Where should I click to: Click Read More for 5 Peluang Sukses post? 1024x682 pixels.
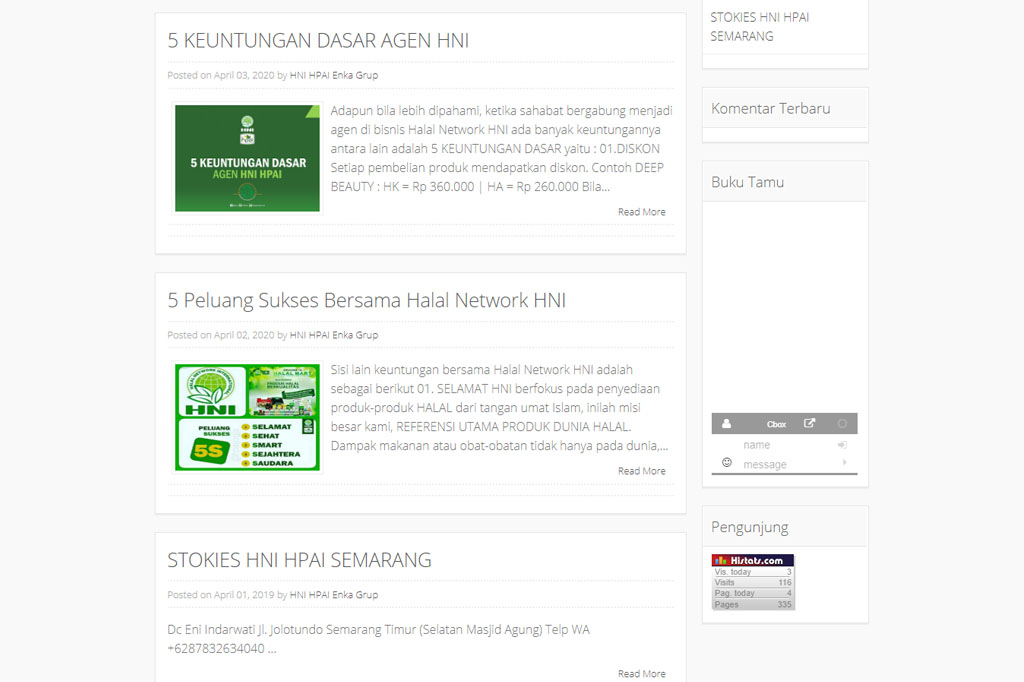click(x=641, y=471)
